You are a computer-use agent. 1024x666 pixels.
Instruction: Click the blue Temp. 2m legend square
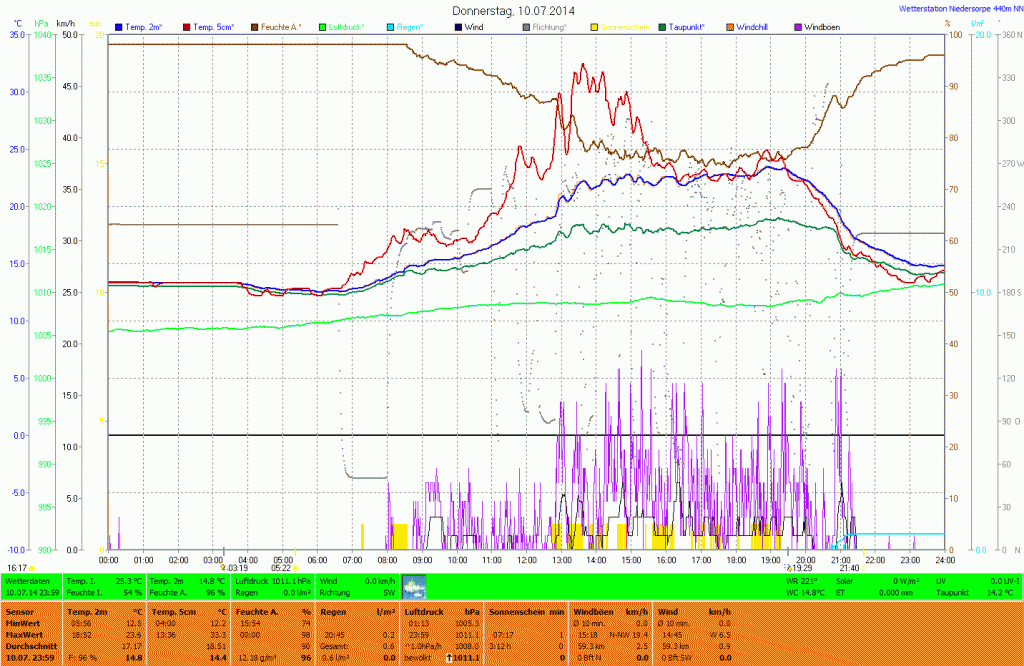click(x=120, y=27)
